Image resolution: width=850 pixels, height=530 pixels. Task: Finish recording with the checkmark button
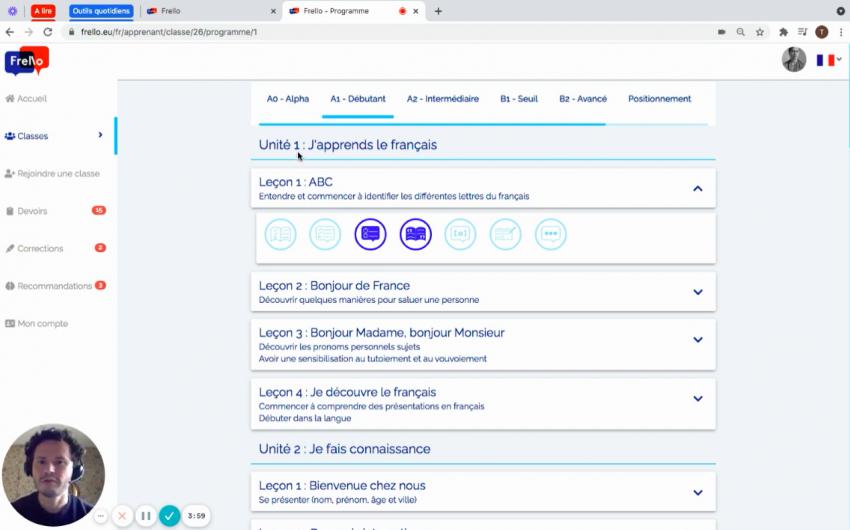click(x=169, y=516)
